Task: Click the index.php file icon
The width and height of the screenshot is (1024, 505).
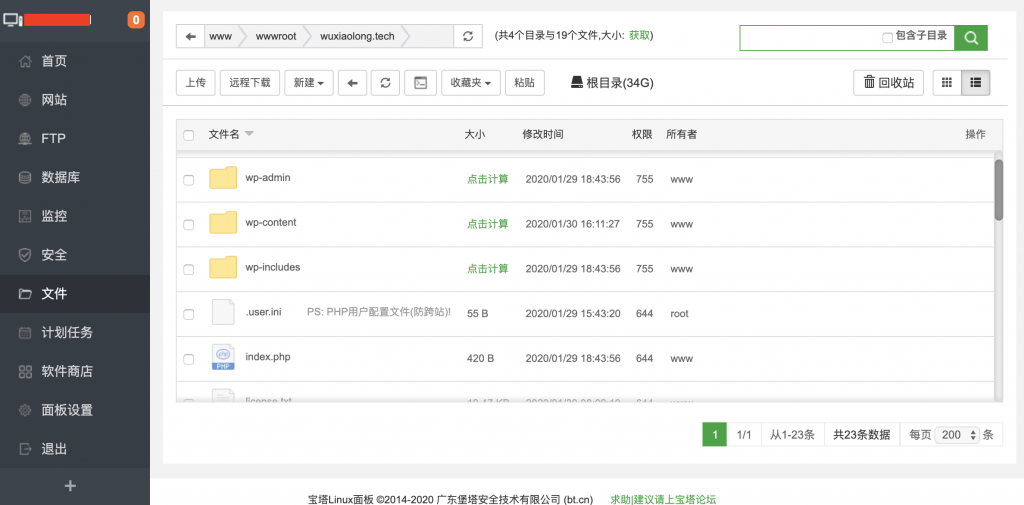Action: click(x=223, y=358)
